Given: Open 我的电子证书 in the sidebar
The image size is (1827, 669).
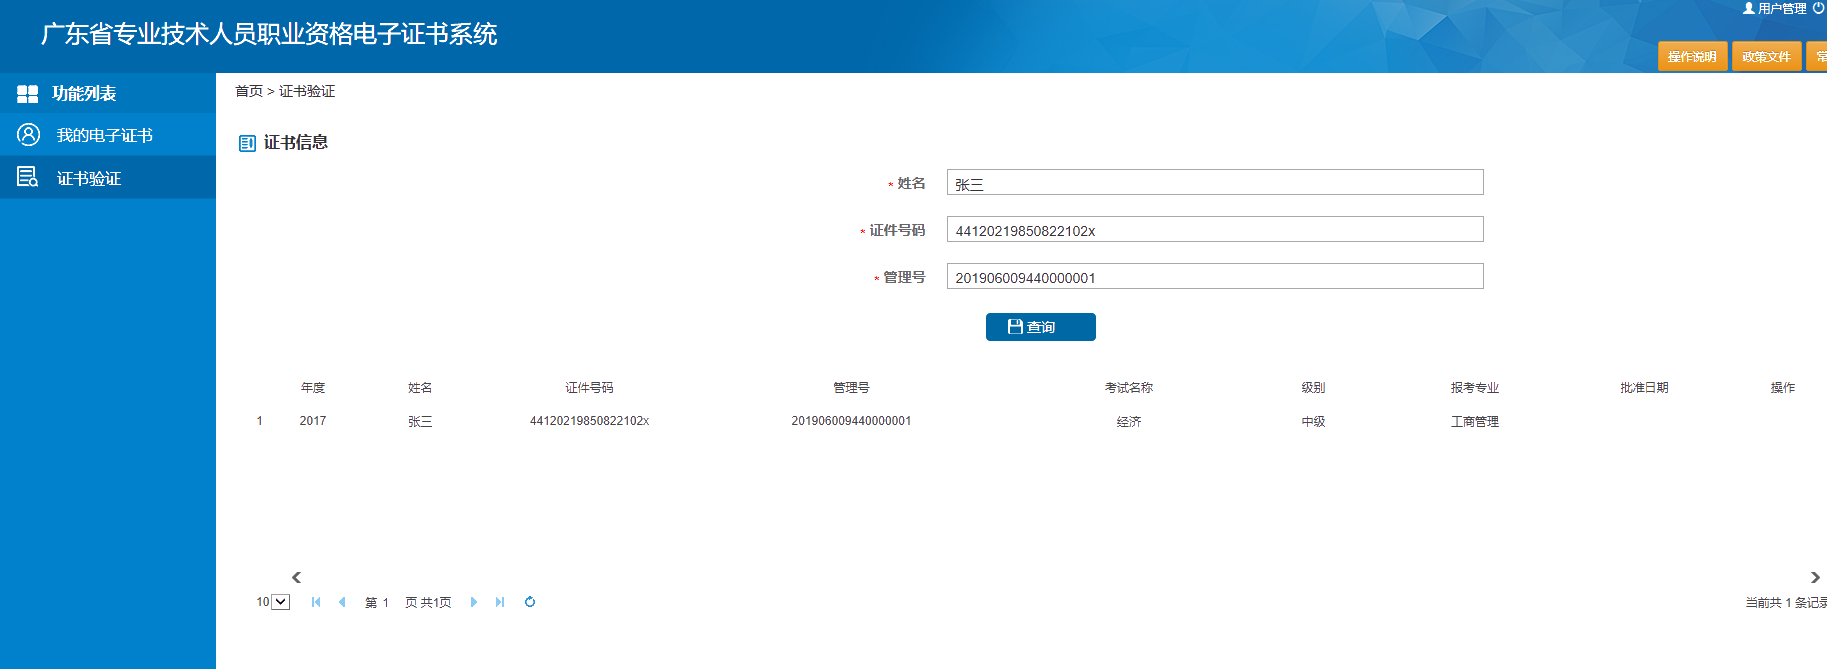Looking at the screenshot, I should pos(104,135).
